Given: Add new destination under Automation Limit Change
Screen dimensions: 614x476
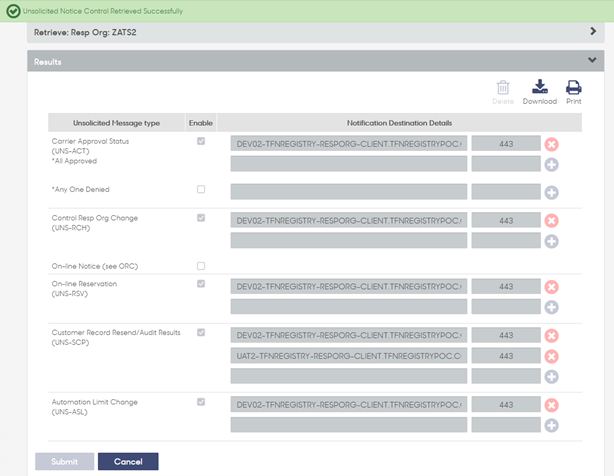Looking at the screenshot, I should click(x=551, y=426).
